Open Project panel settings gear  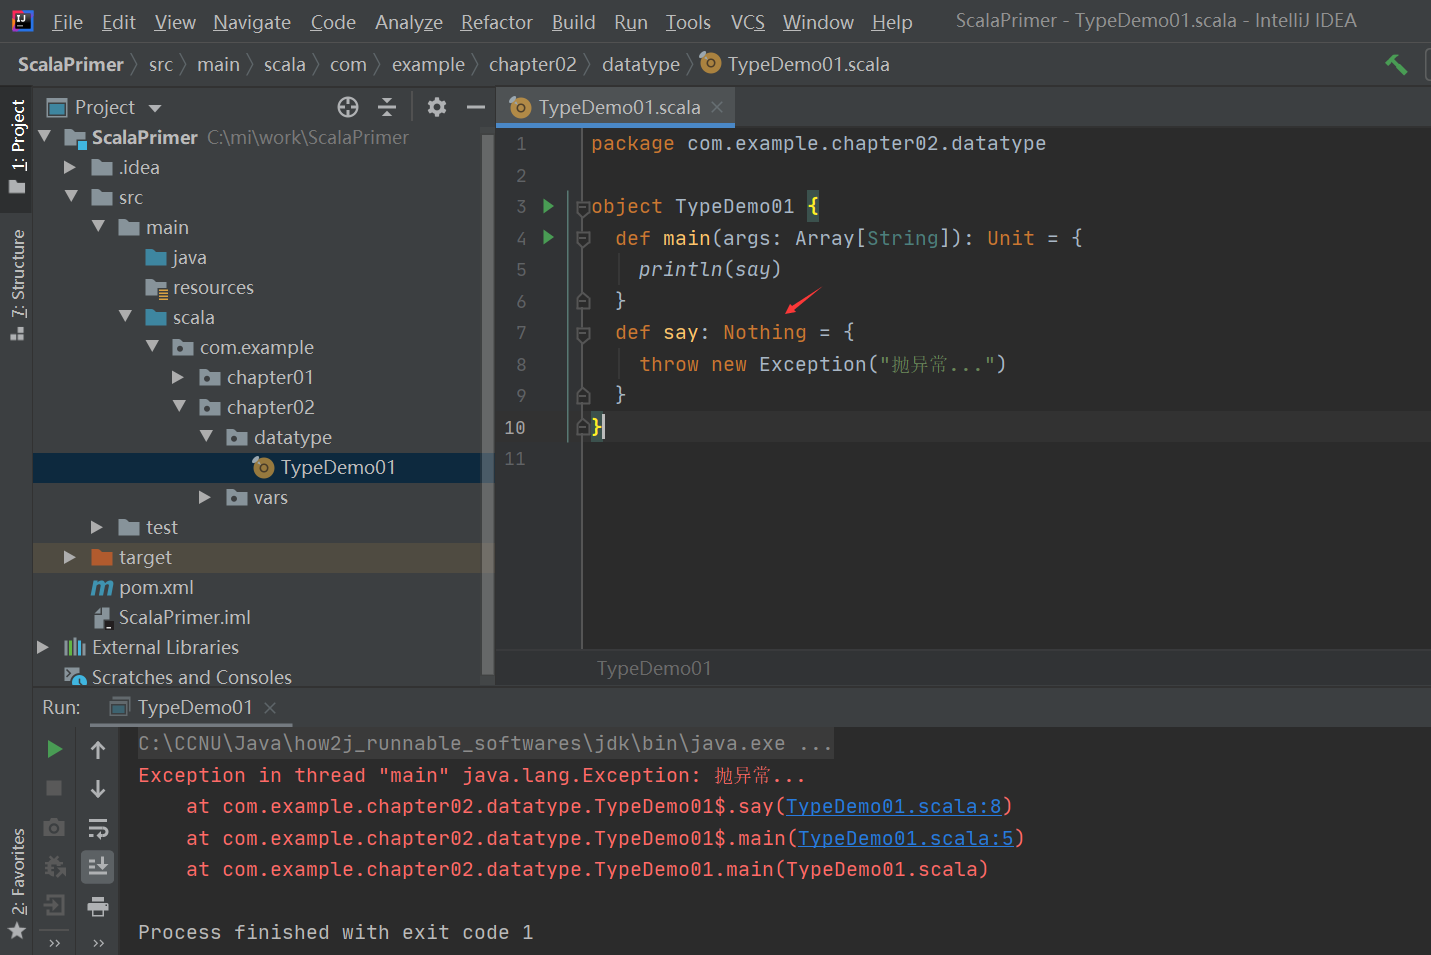tap(437, 107)
